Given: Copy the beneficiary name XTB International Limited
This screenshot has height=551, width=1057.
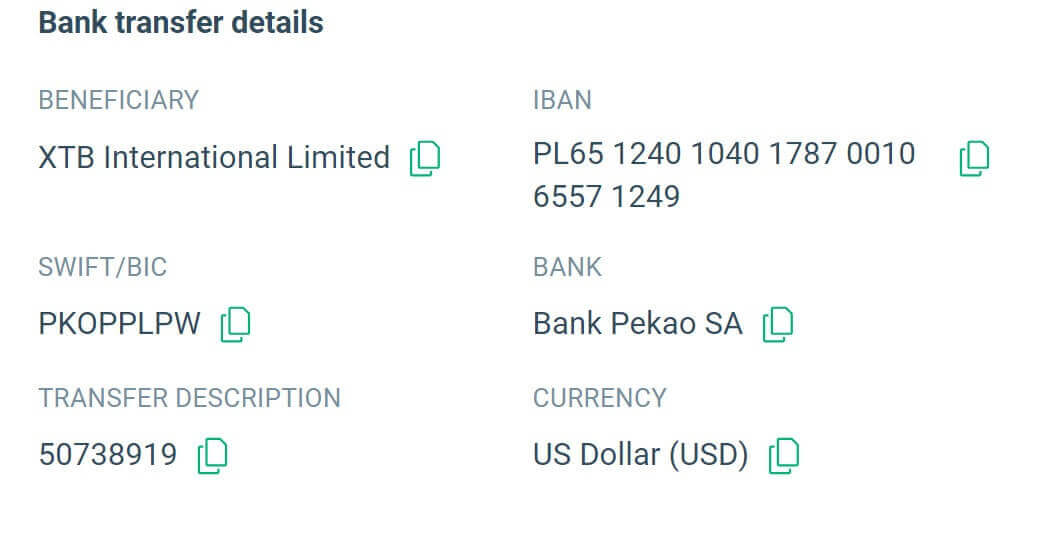Looking at the screenshot, I should coord(425,158).
